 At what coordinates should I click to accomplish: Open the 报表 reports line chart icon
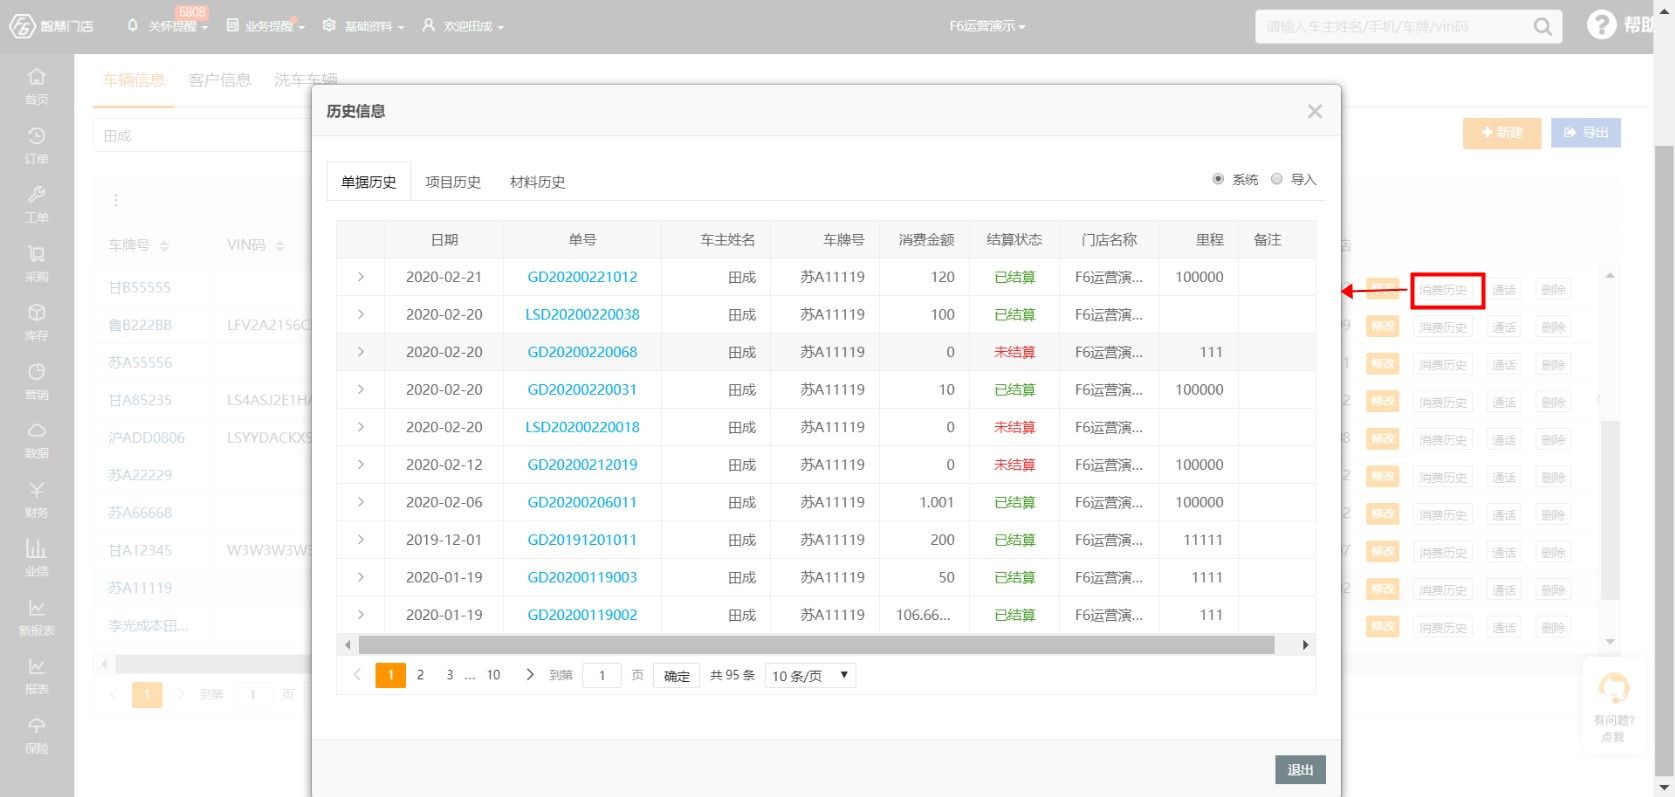point(36,666)
